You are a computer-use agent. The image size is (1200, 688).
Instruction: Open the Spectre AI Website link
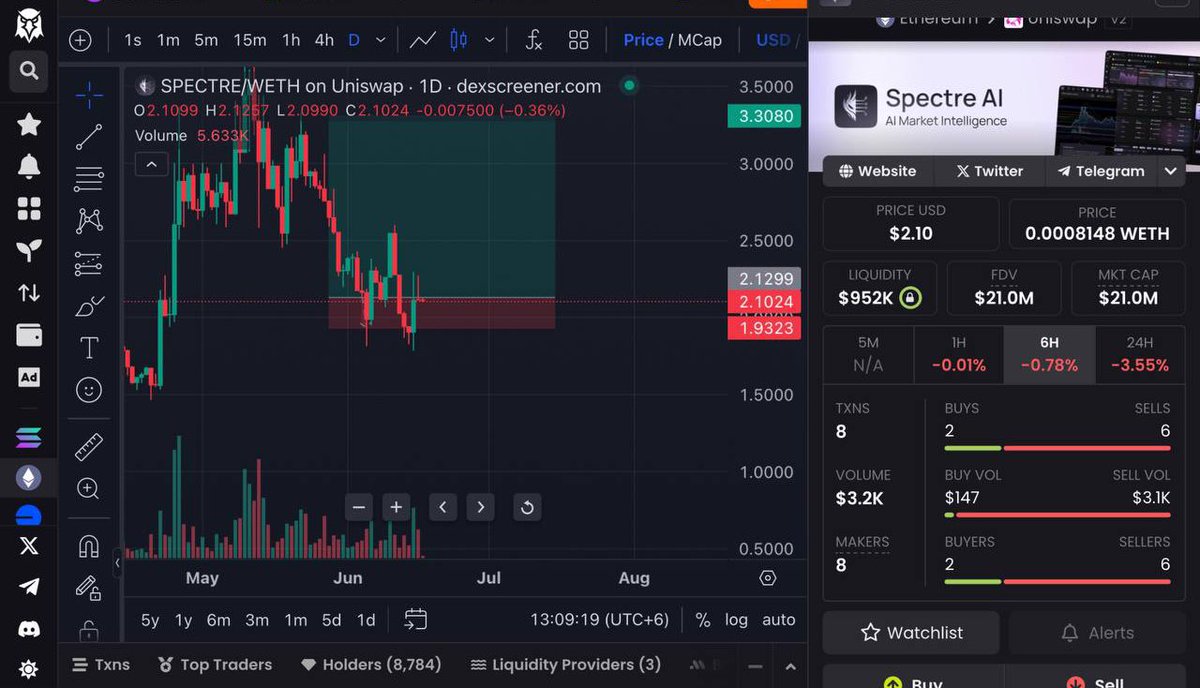tap(878, 171)
